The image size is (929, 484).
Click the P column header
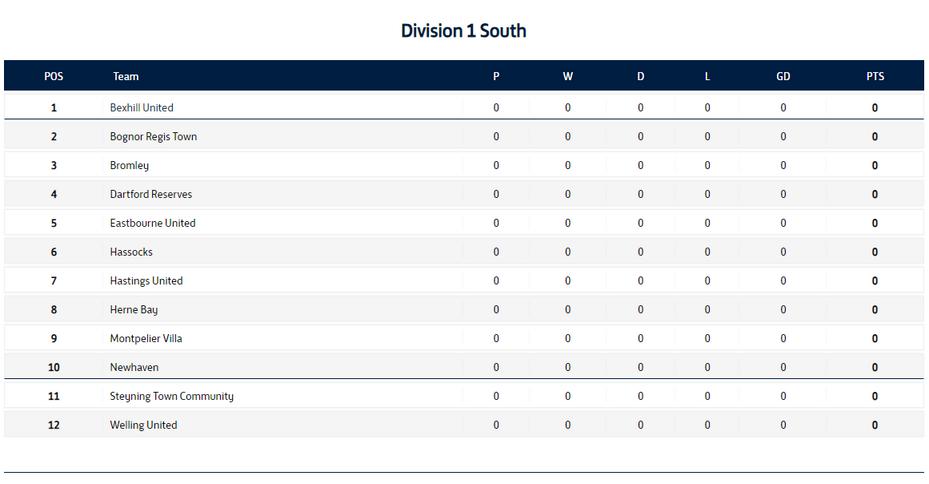pyautogui.click(x=496, y=76)
